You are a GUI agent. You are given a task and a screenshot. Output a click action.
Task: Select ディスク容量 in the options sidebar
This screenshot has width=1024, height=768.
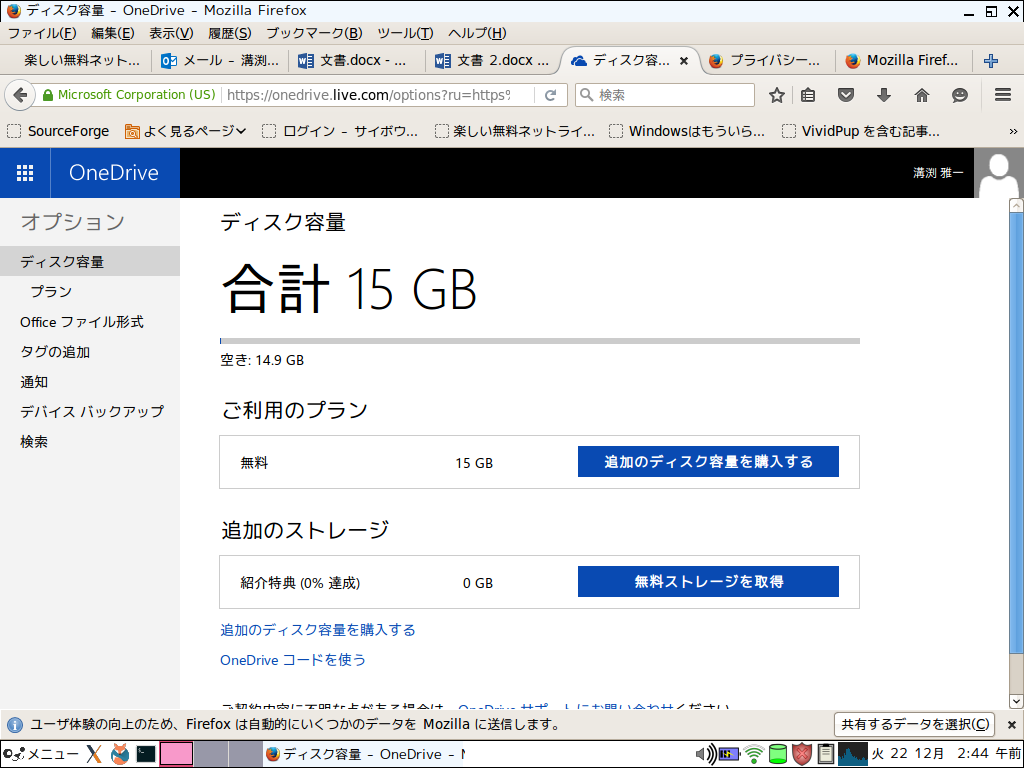coord(89,261)
